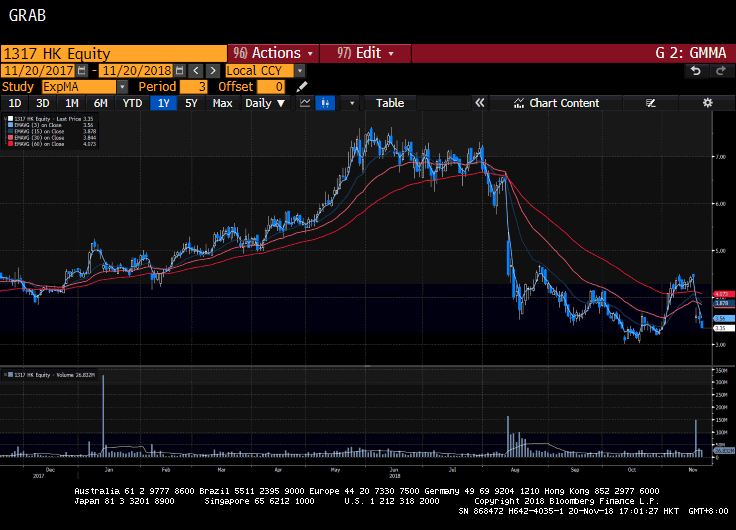The height and width of the screenshot is (530, 736).
Task: Select the 6M time range
Action: tap(100, 103)
